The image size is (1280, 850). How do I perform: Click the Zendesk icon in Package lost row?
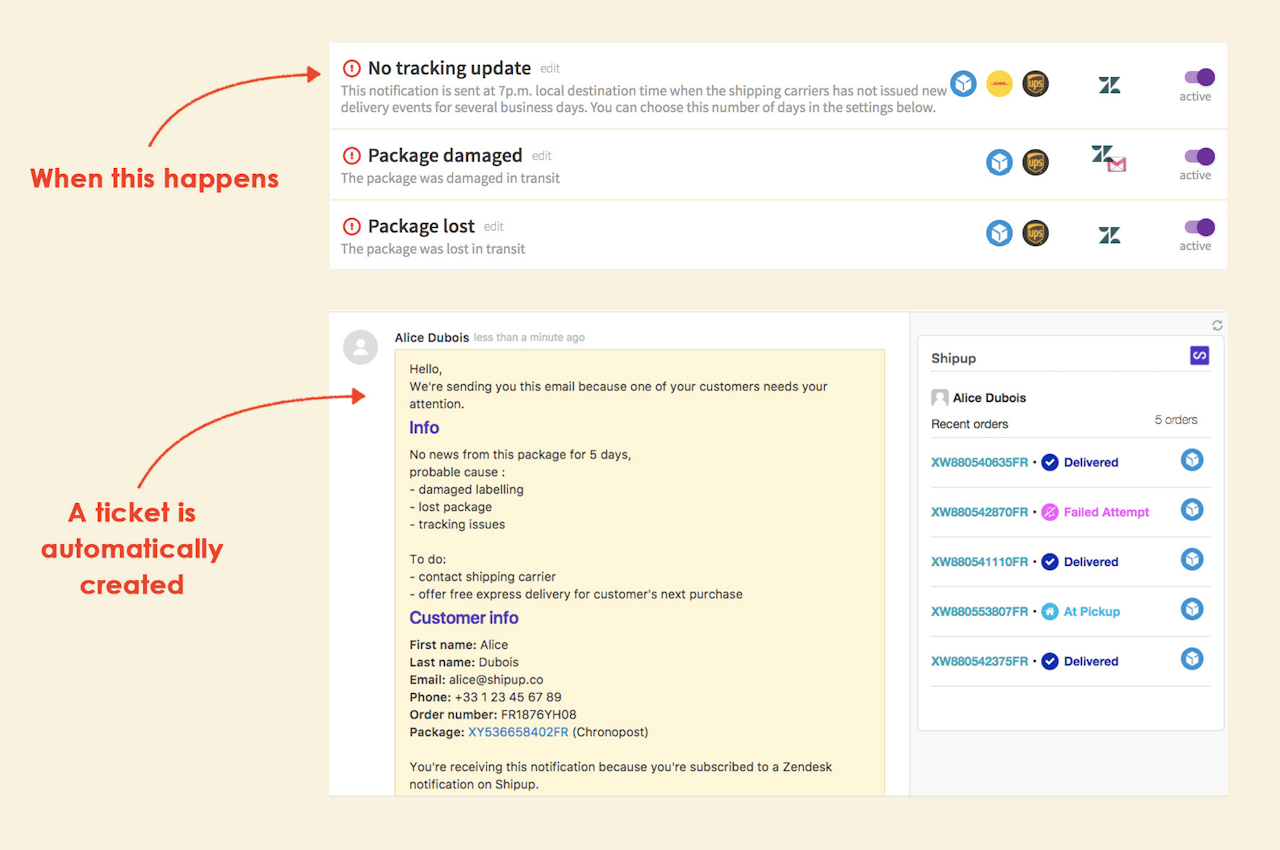pyautogui.click(x=1109, y=235)
